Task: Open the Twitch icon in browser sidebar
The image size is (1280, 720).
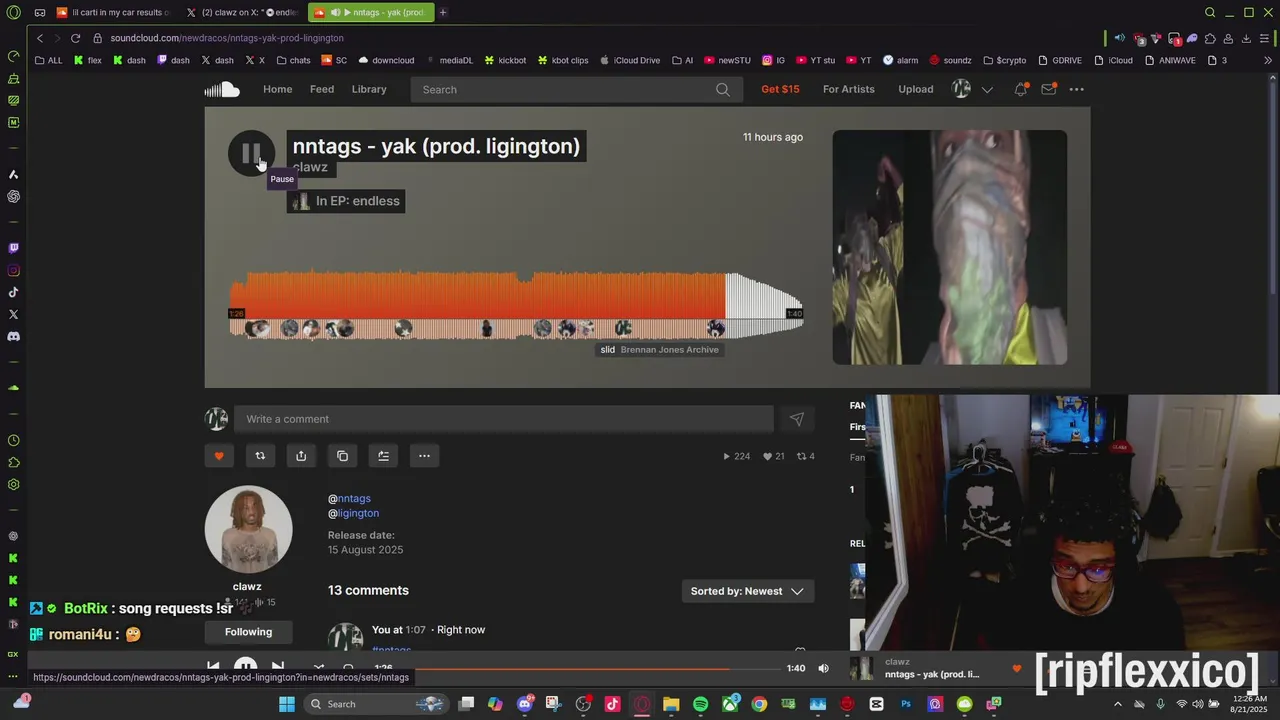Action: coord(13,248)
